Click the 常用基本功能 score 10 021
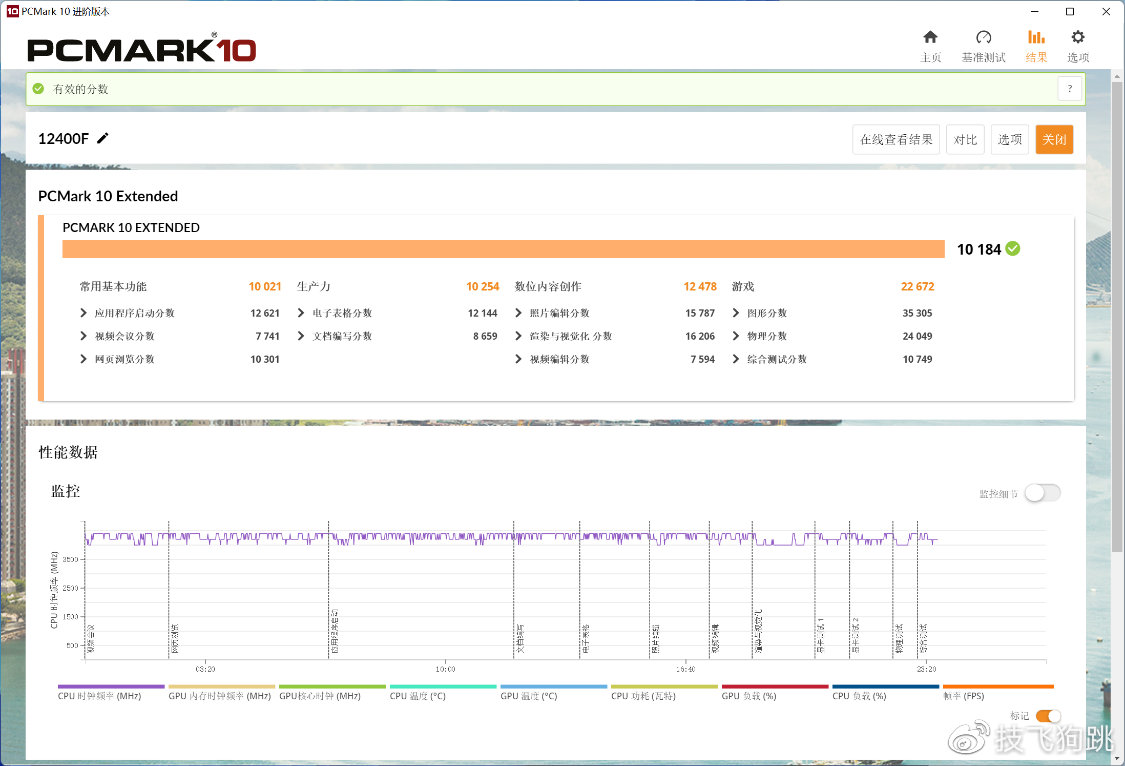1125x766 pixels. point(265,286)
